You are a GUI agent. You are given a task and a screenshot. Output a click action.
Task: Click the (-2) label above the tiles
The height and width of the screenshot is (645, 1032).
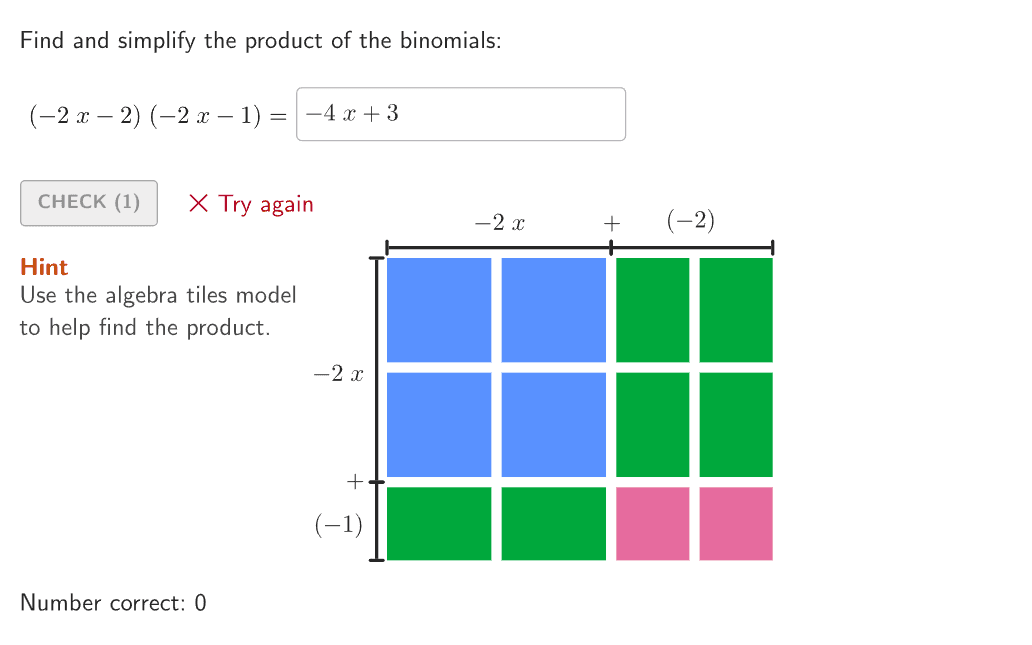tap(690, 220)
